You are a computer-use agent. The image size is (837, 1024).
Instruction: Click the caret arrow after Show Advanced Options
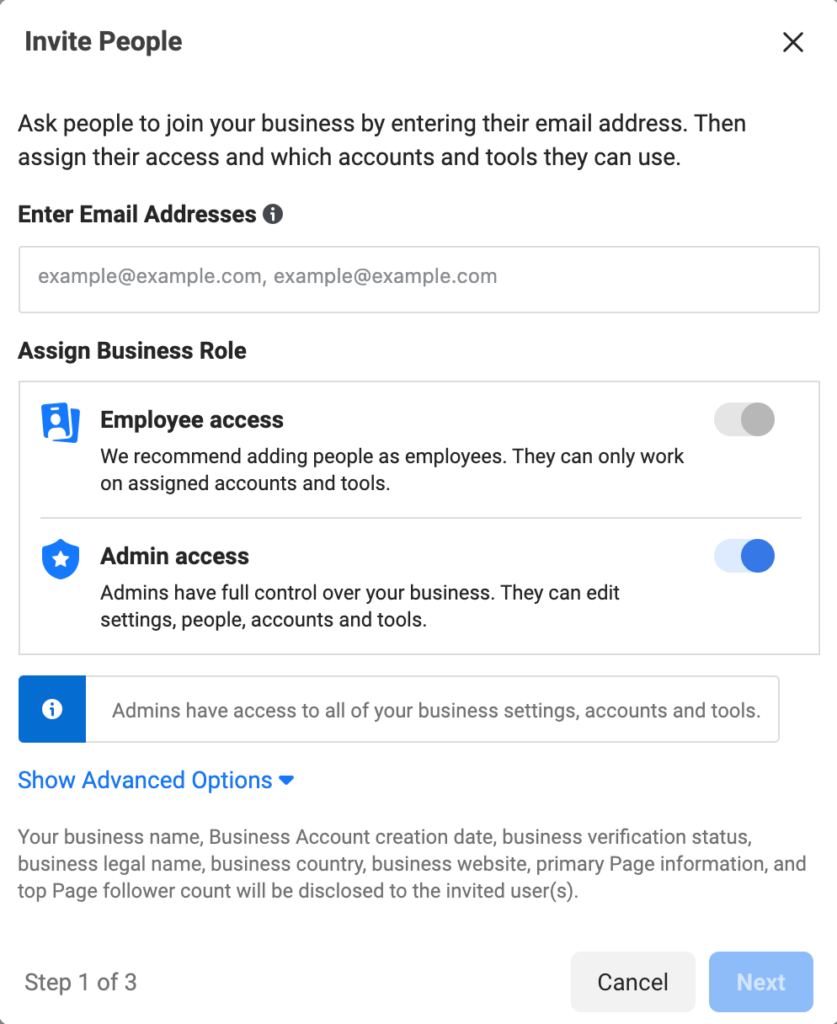click(286, 780)
